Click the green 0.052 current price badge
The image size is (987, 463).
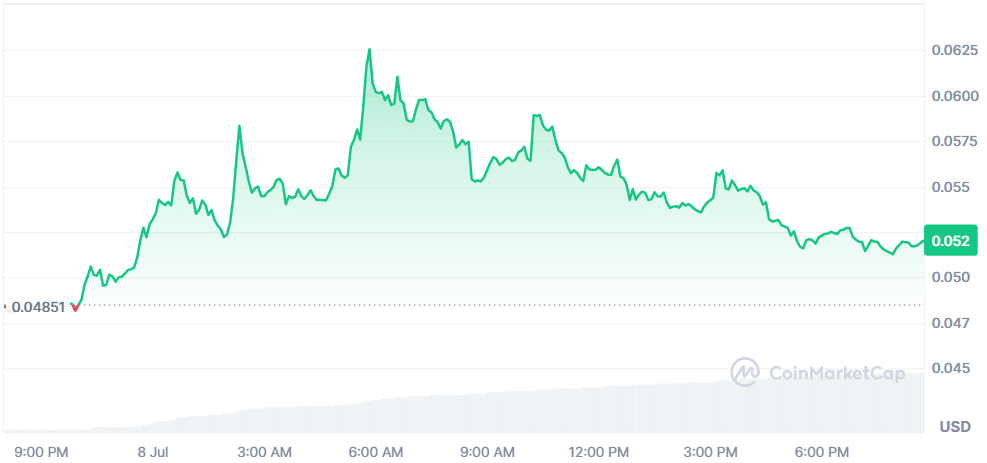[949, 240]
